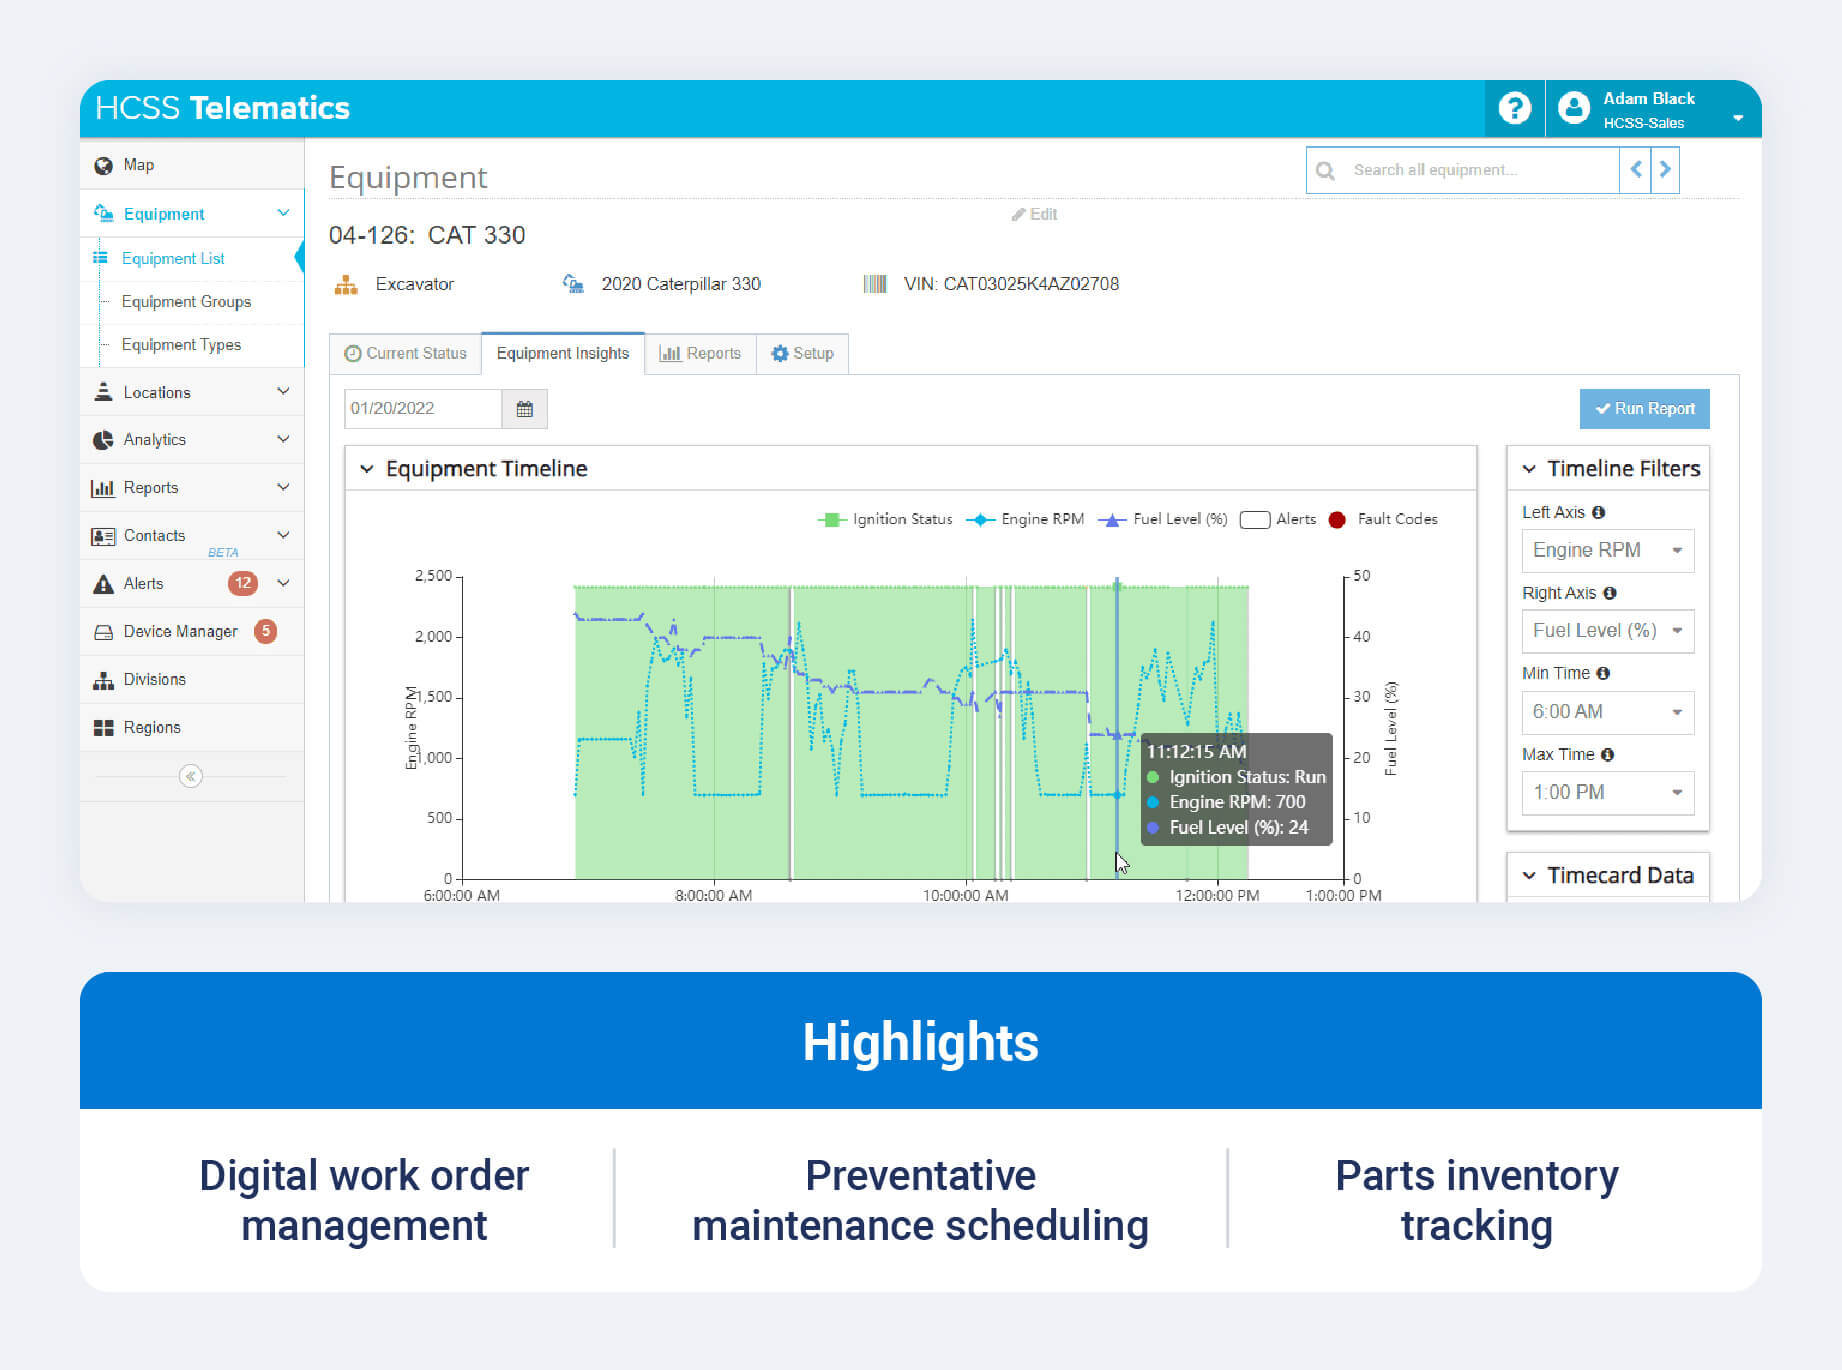Open the Reports tab in equipment view

[700, 353]
